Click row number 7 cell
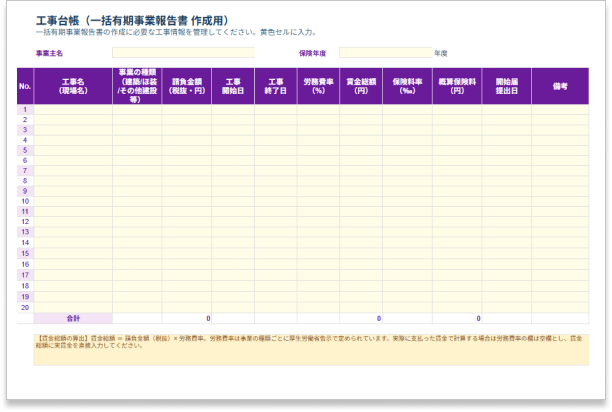This screenshot has width=612, height=412. click(x=25, y=170)
